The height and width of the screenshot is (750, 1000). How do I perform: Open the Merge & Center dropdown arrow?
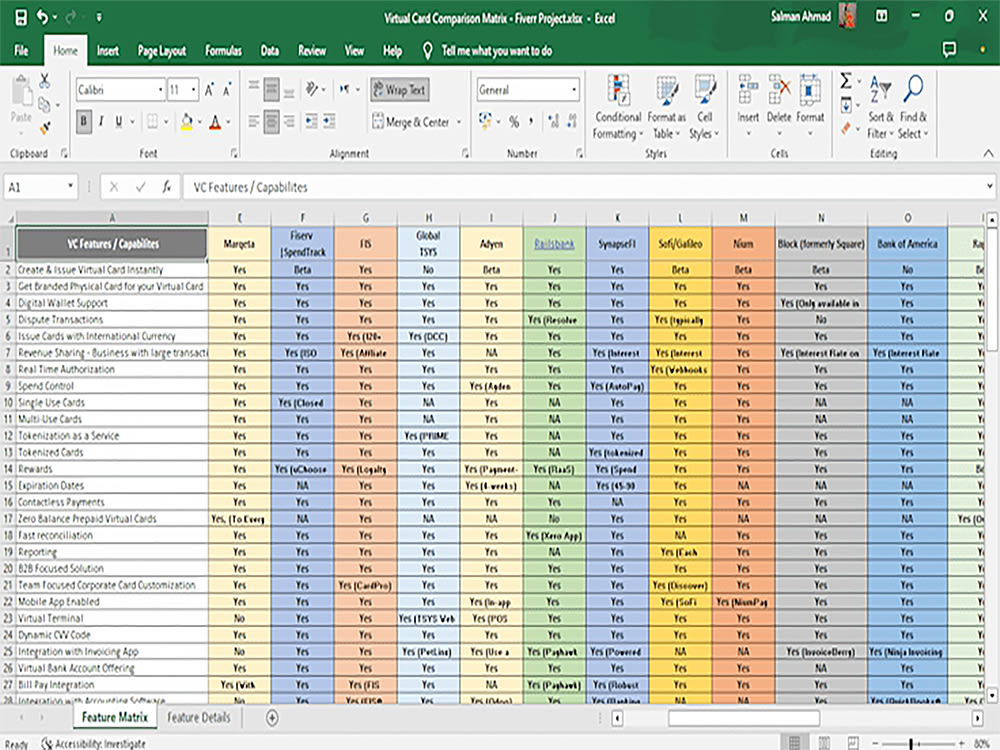[459, 122]
